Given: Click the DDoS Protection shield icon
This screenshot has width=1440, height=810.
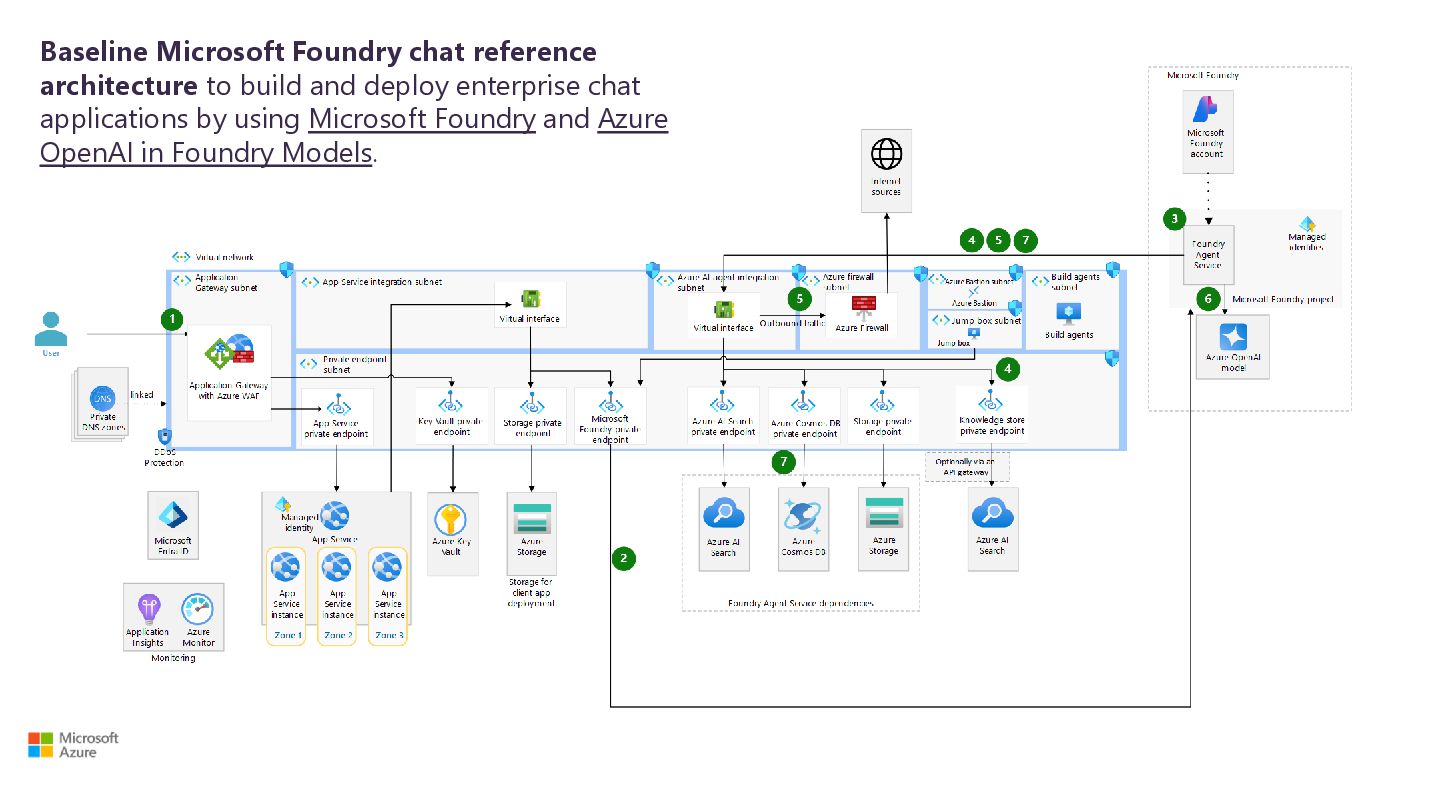Looking at the screenshot, I should 164,437.
